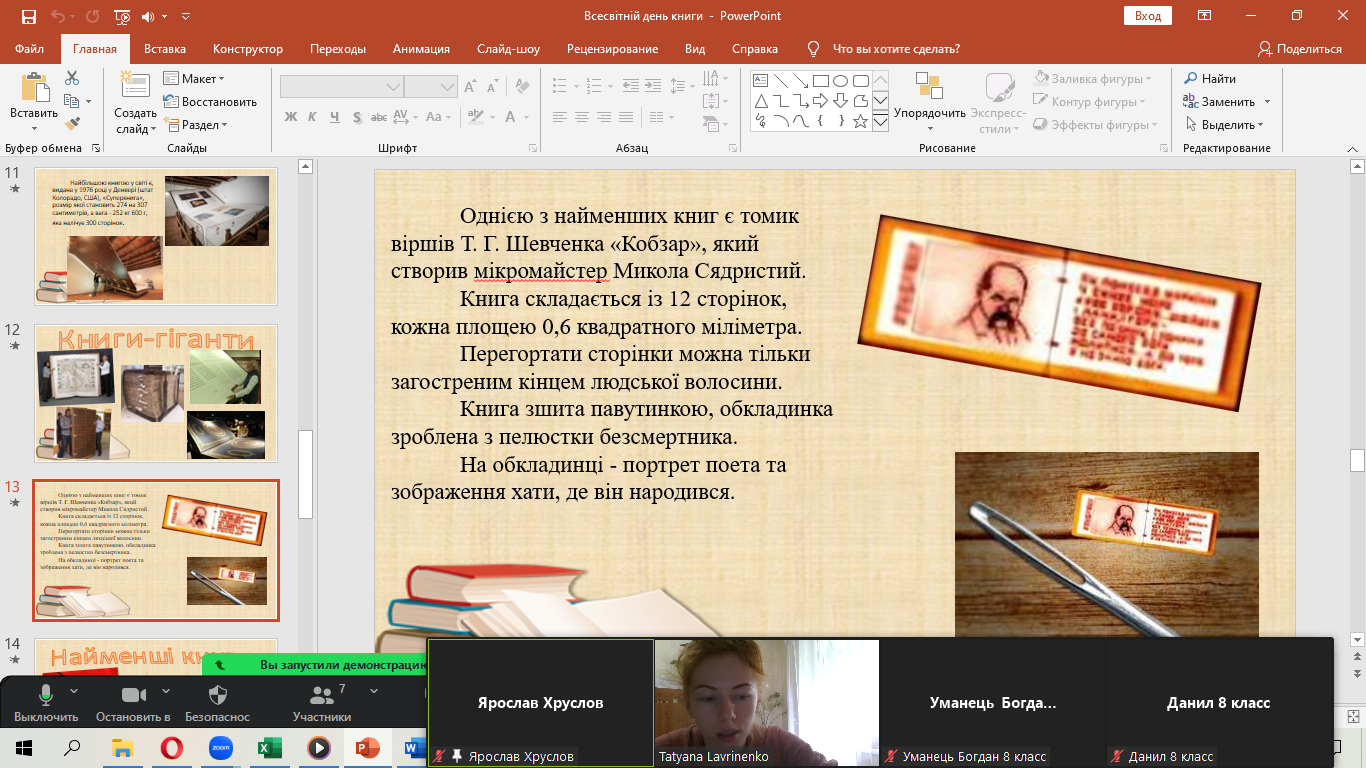Open the font size combo box
The image size is (1366, 768).
(432, 87)
